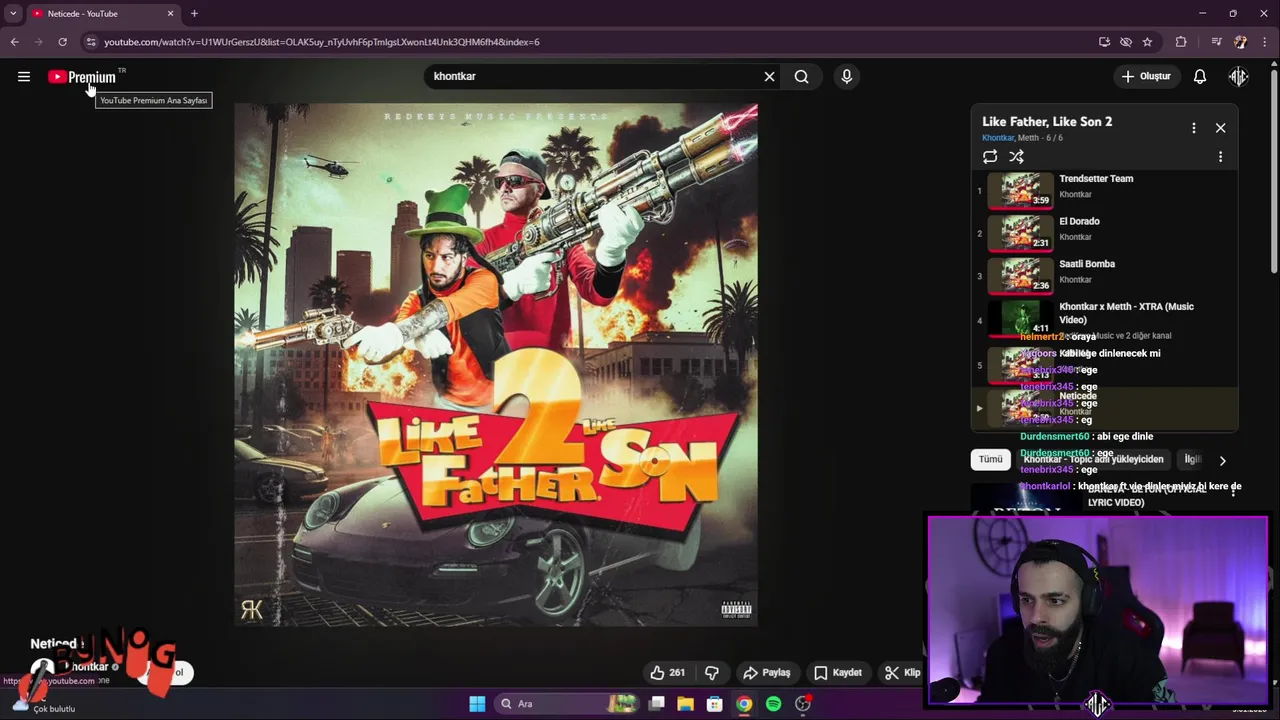Viewport: 1280px width, 720px height.
Task: Start voice search with microphone
Action: (x=846, y=76)
